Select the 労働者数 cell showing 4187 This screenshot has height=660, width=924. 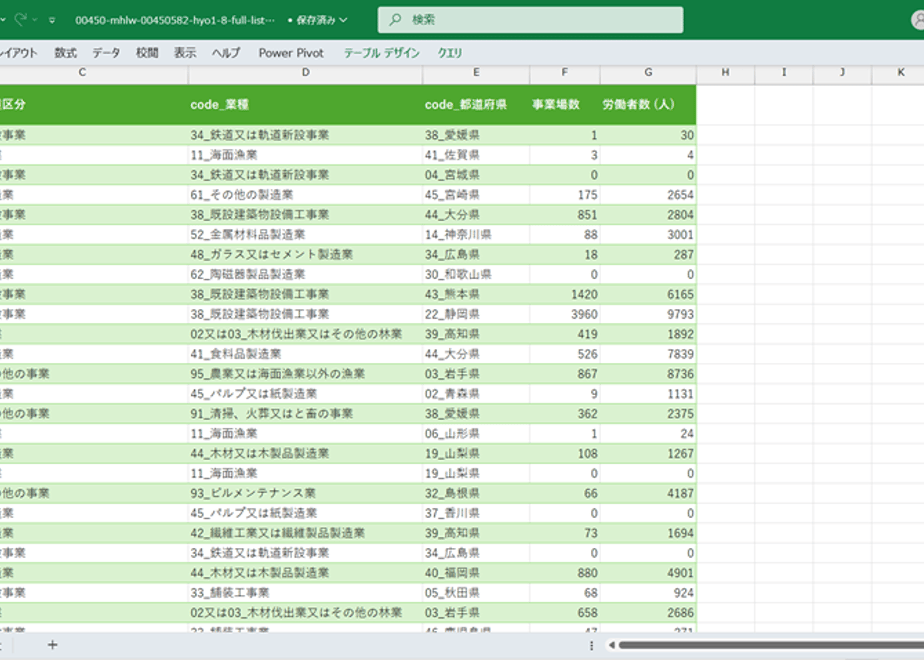648,493
